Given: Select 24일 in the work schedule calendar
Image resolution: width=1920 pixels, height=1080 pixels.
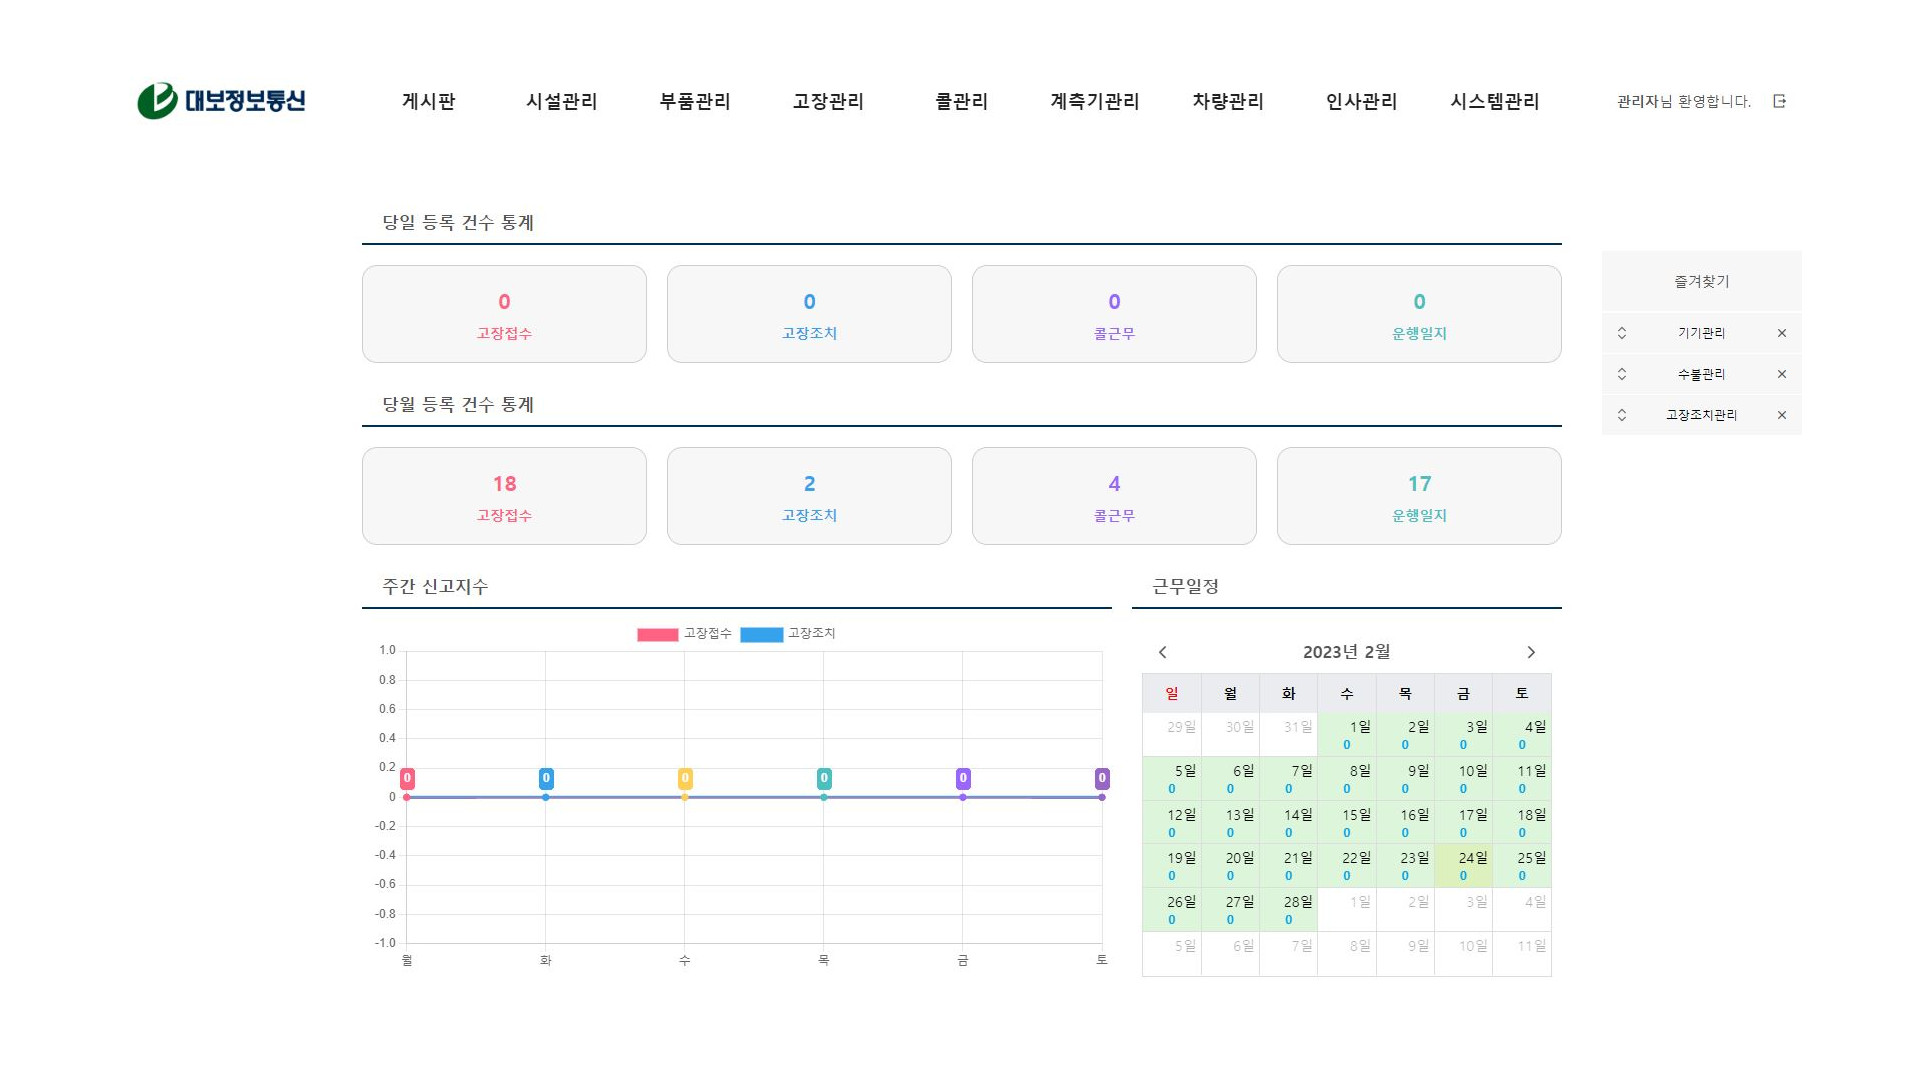Looking at the screenshot, I should coord(1463,865).
